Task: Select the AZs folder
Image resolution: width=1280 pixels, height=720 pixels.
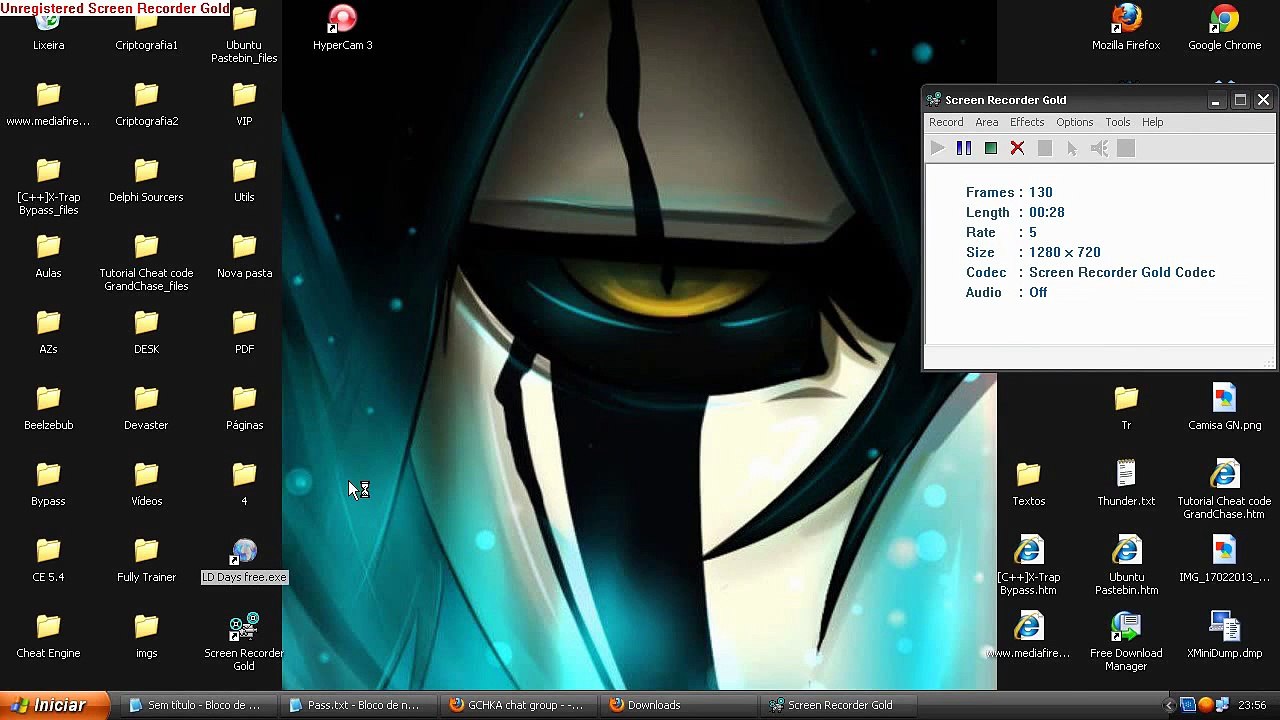Action: click(48, 332)
